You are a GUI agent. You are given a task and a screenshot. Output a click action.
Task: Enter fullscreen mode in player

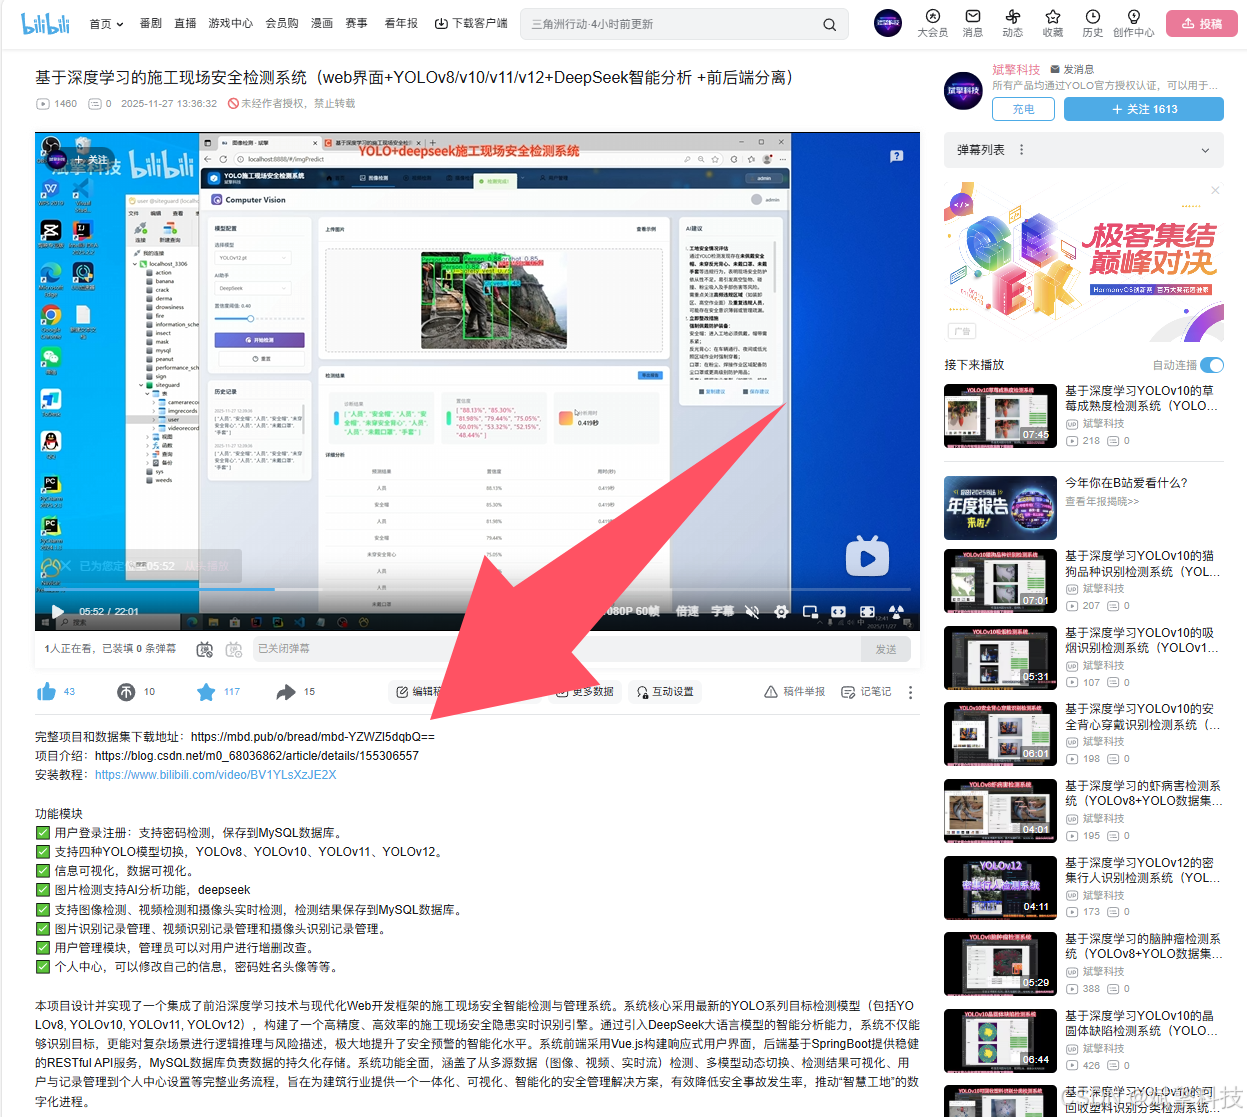click(x=896, y=611)
